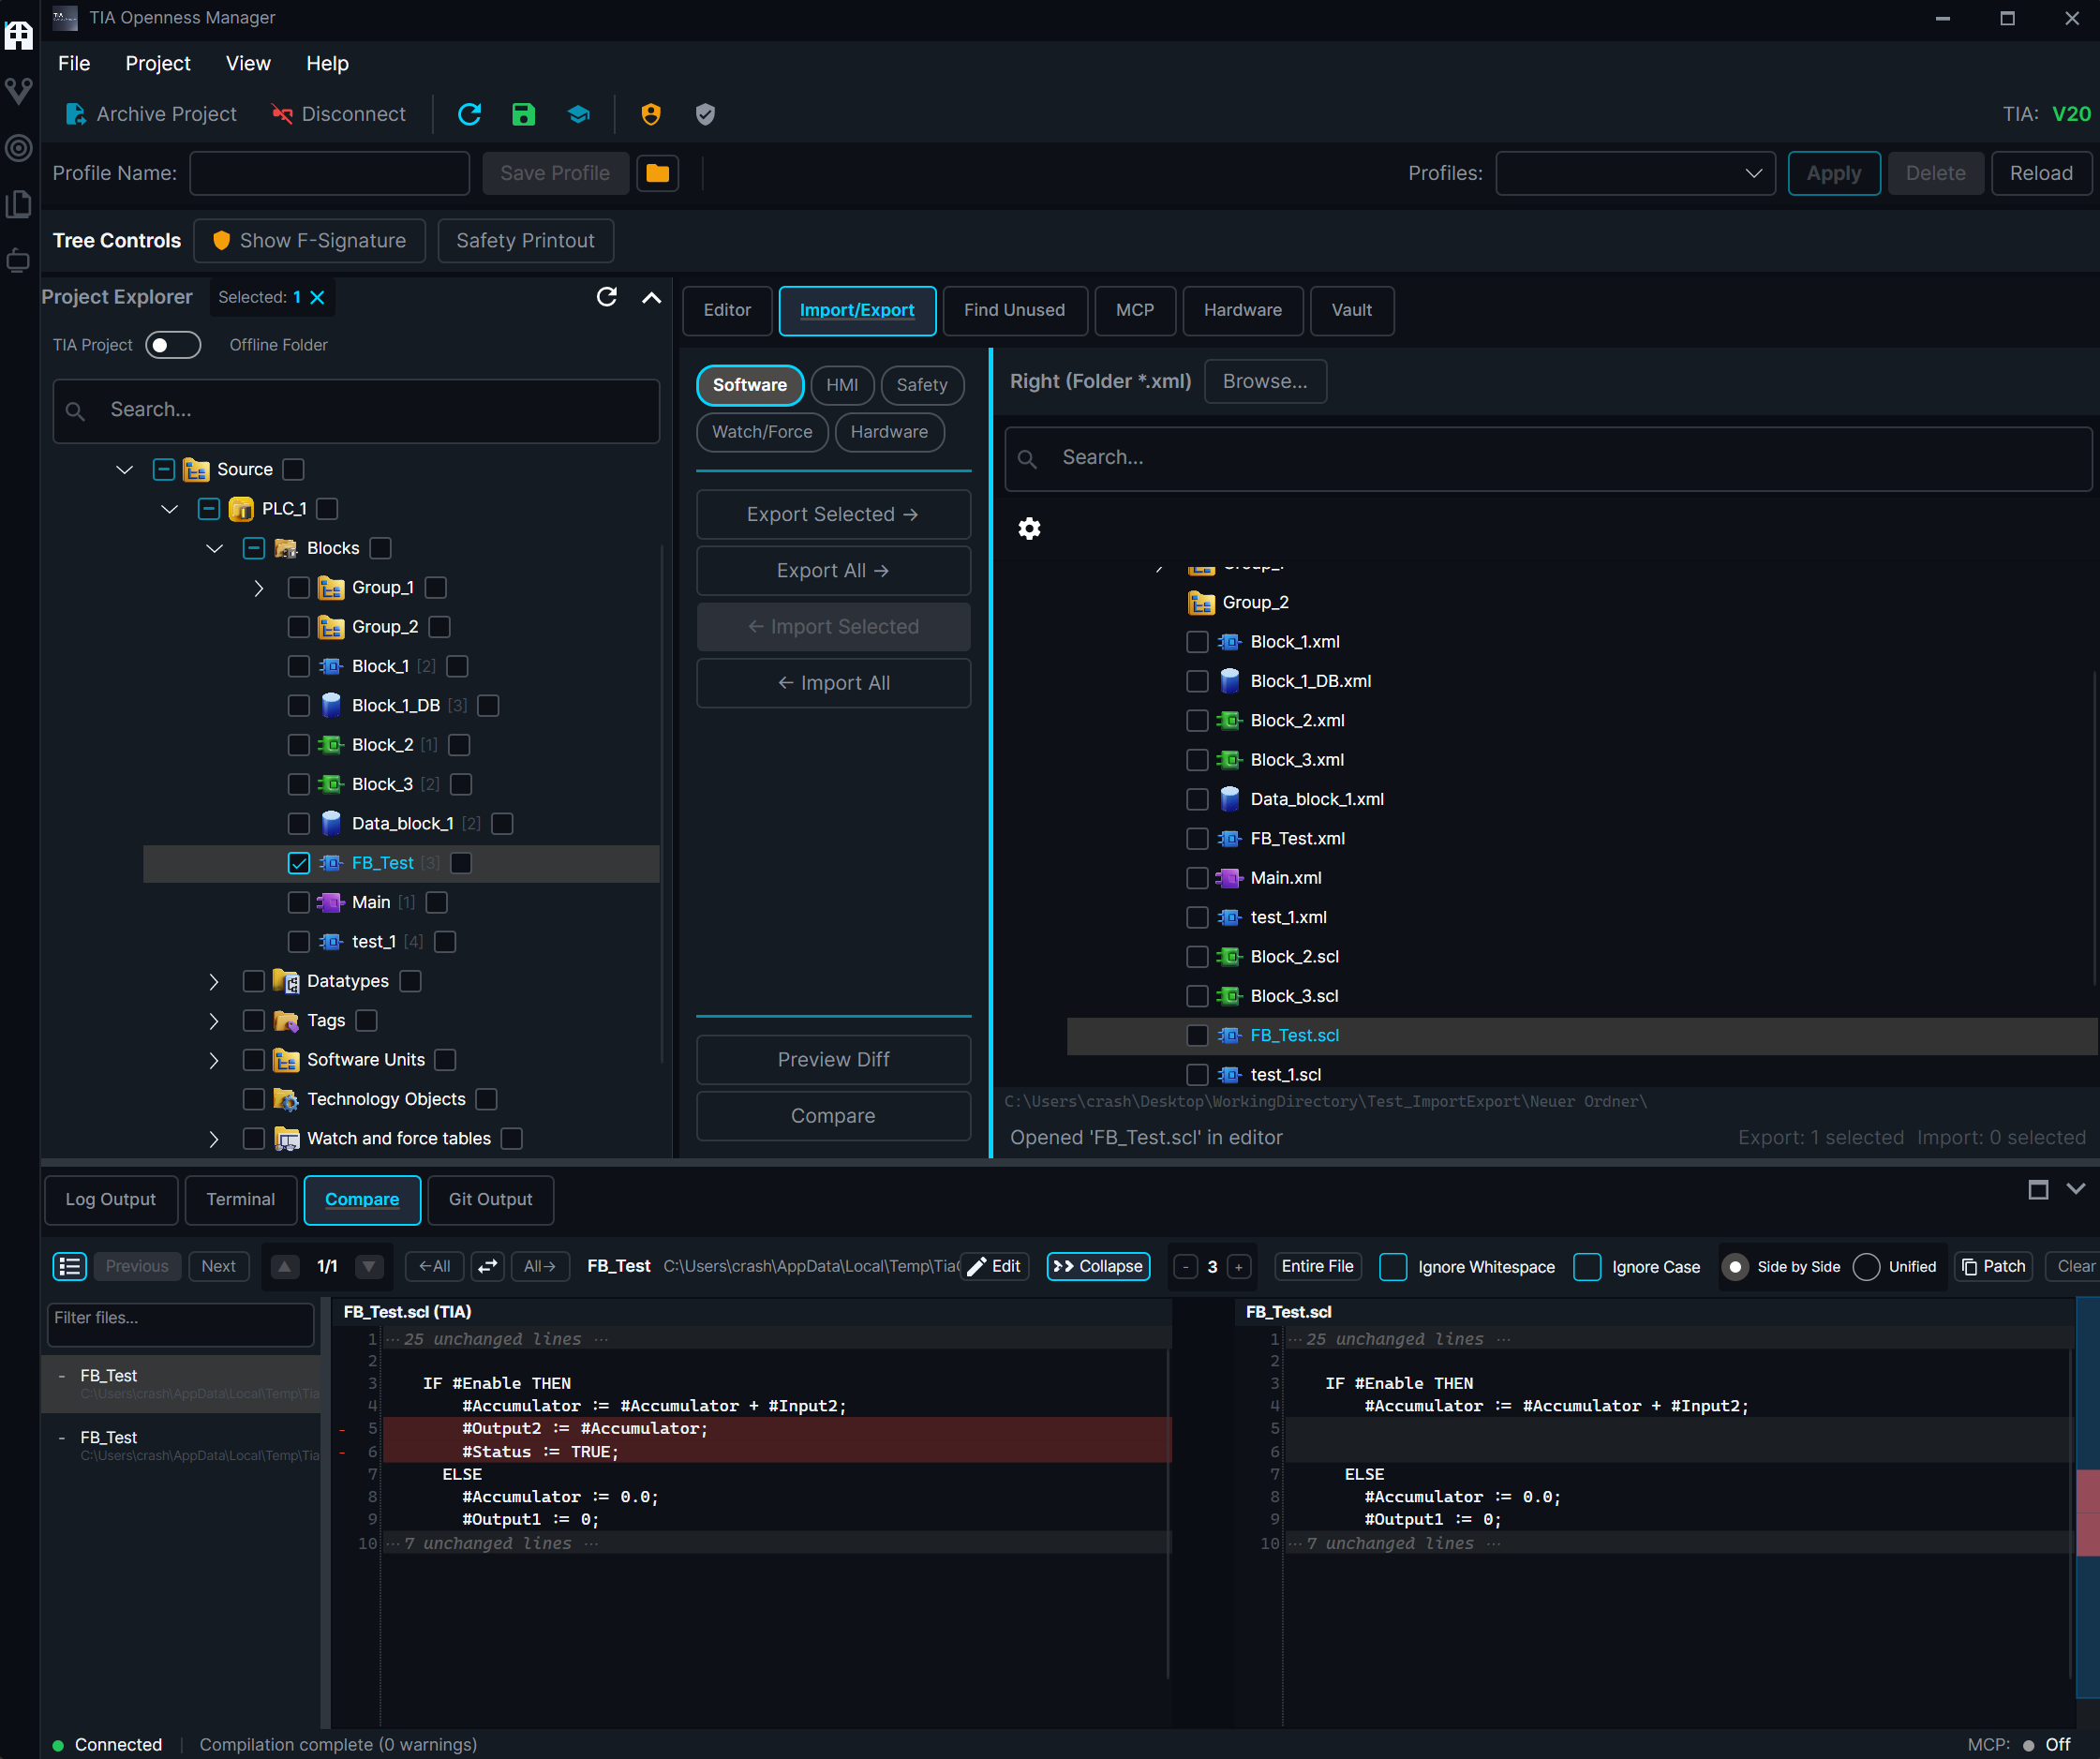Open the Project menu
Viewport: 2100px width, 1759px height.
tap(157, 64)
